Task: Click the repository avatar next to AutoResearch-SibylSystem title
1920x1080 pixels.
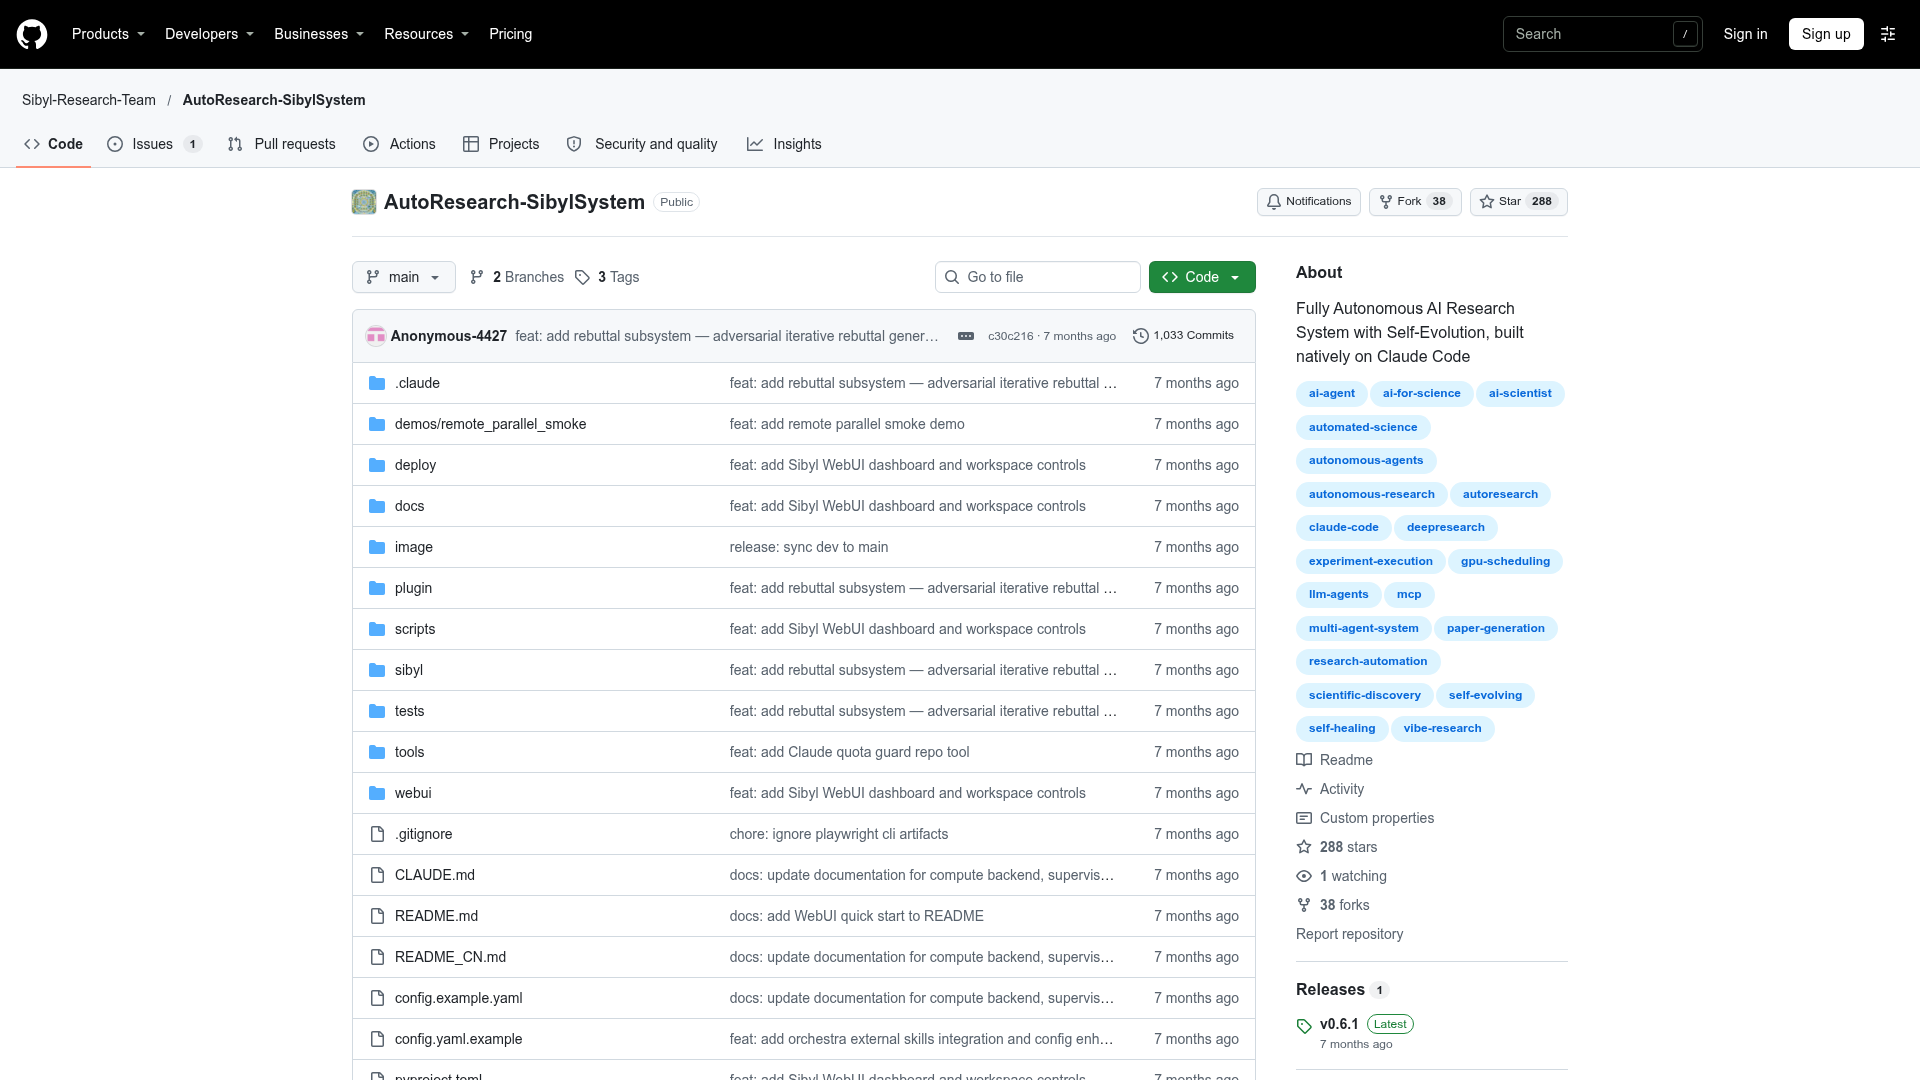Action: tap(364, 202)
